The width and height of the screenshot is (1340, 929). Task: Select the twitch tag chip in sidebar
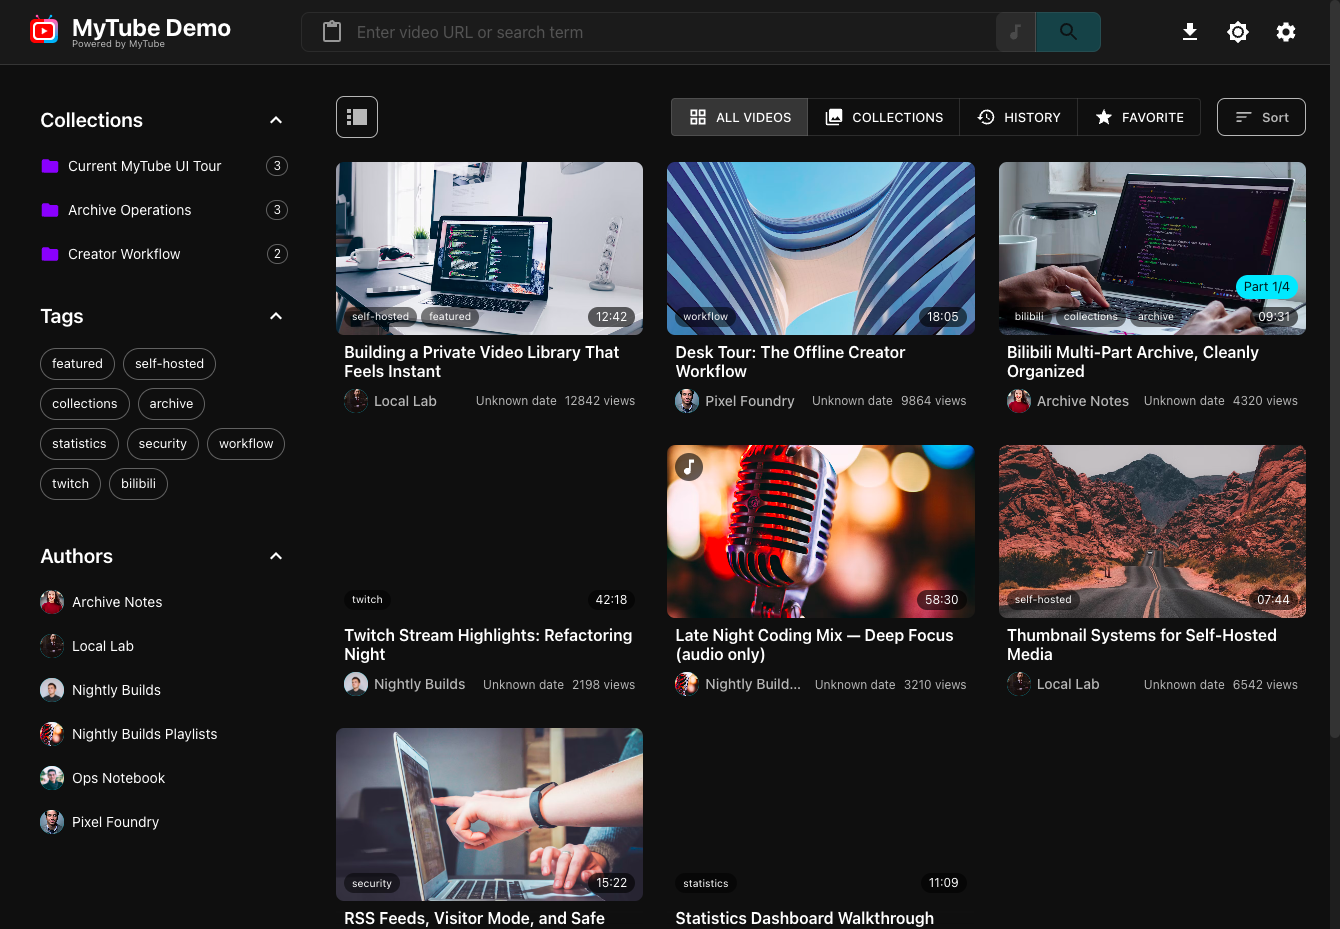[x=71, y=484]
